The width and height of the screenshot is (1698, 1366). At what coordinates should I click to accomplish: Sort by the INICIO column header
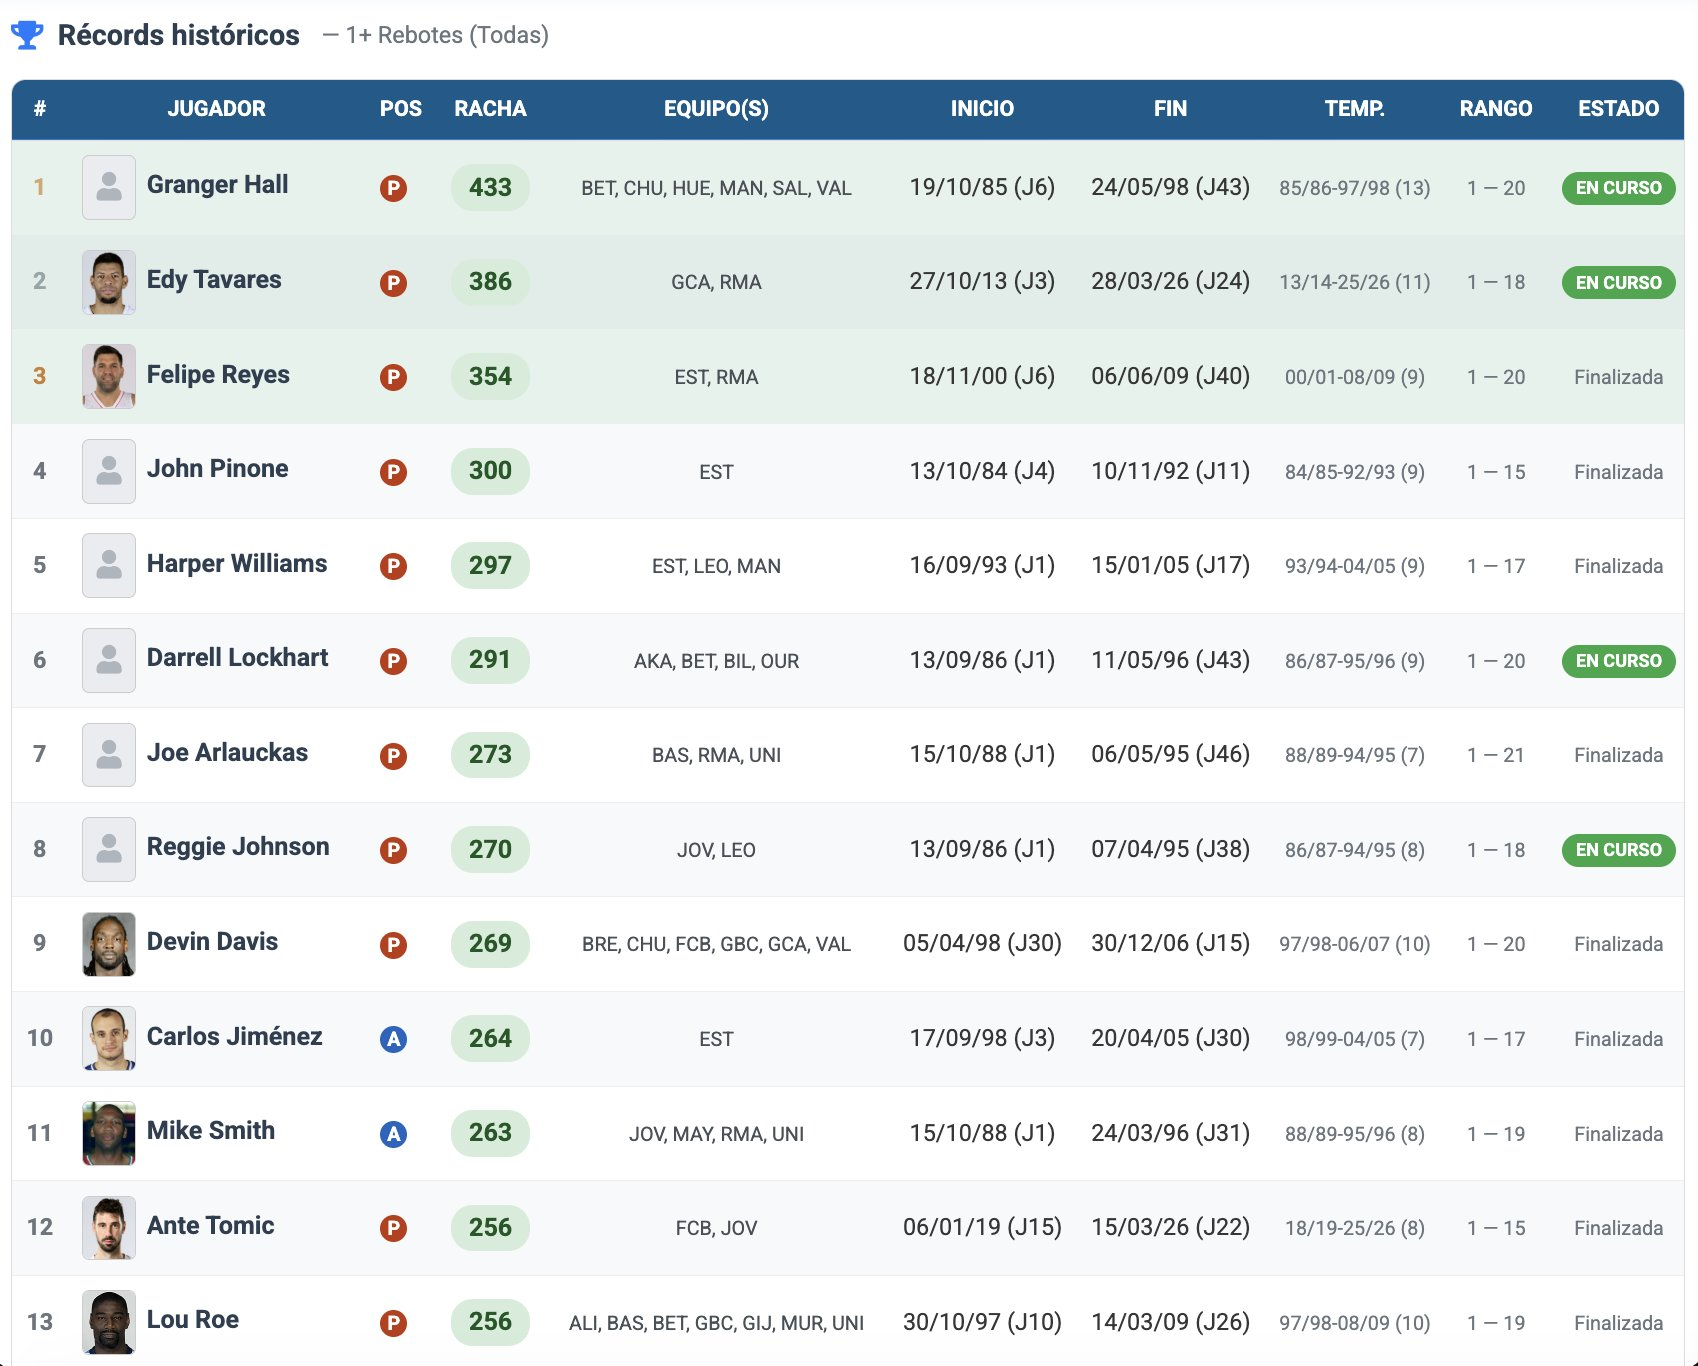981,109
